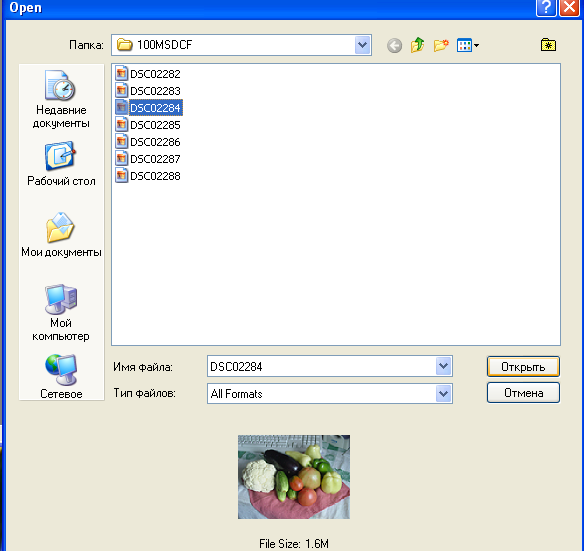Click the Открыть button
Screen dimensions: 584x551
(523, 367)
